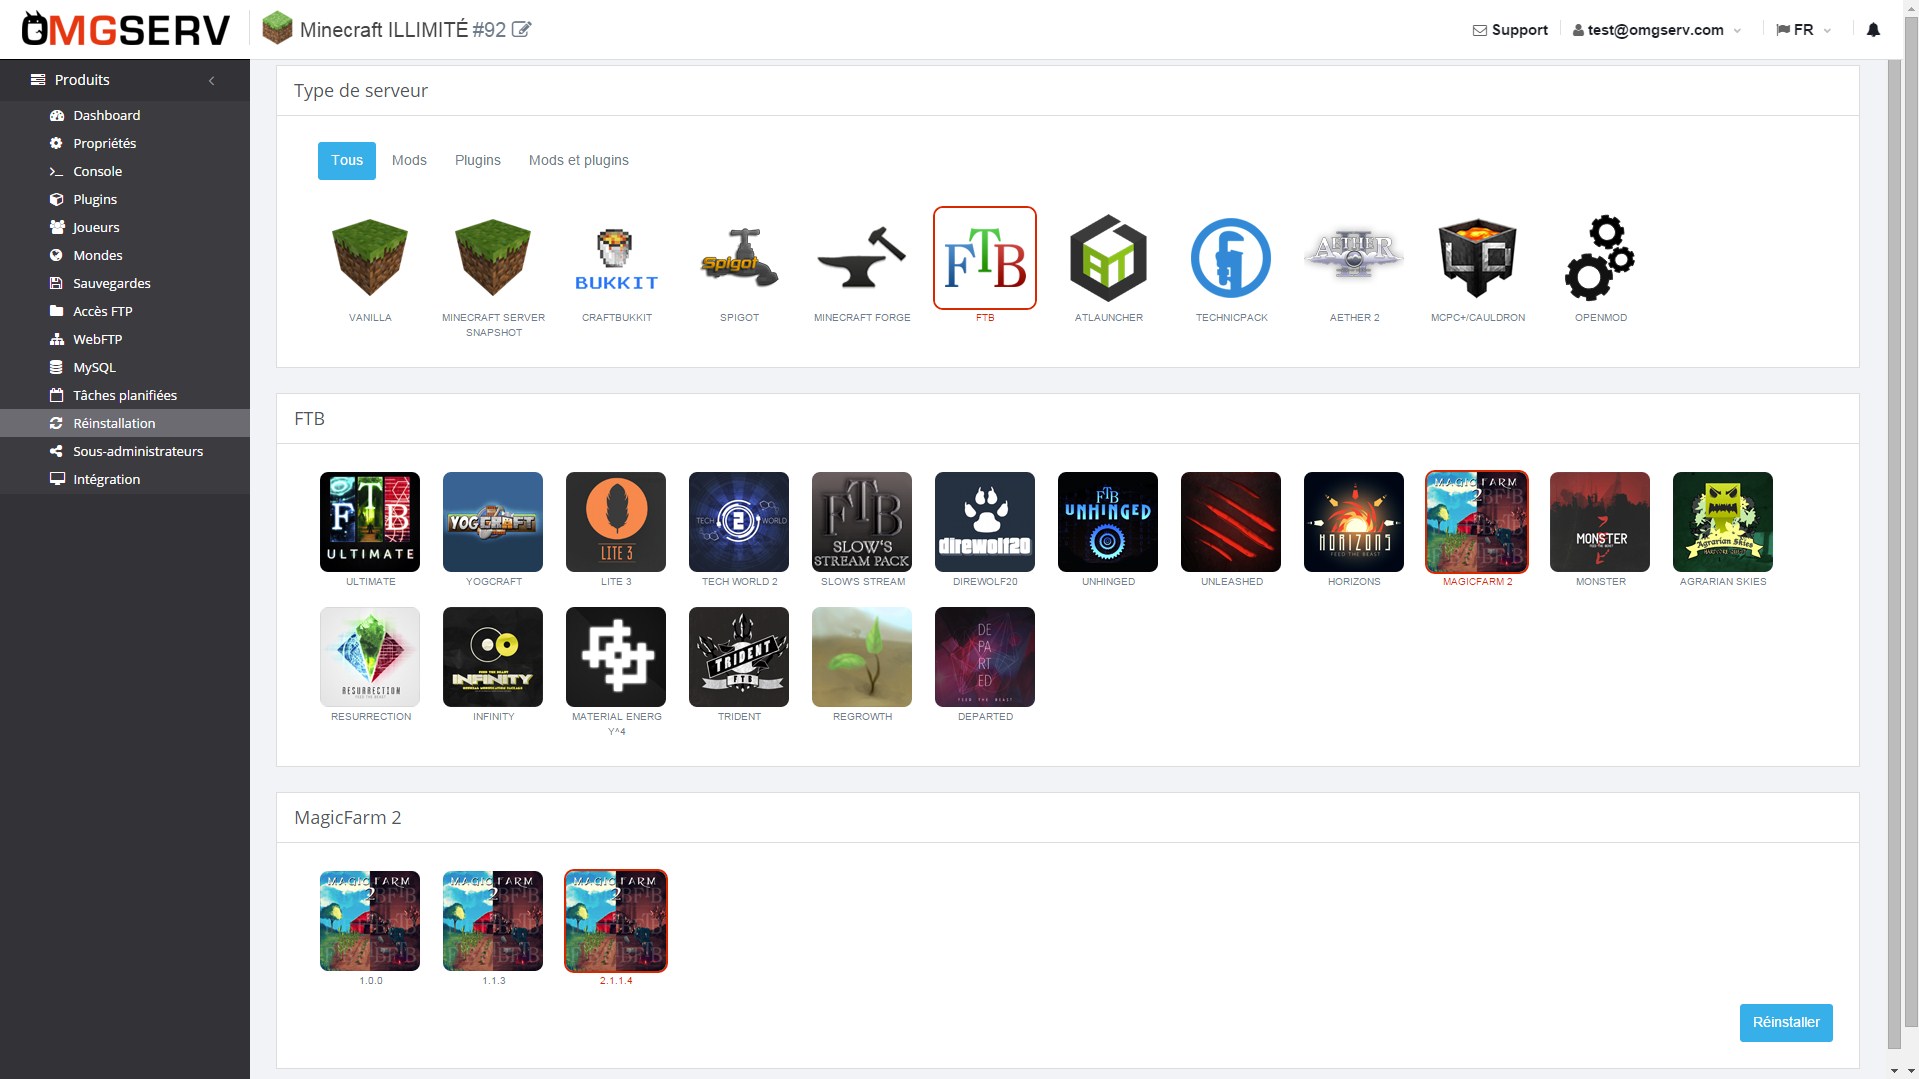The width and height of the screenshot is (1919, 1079).
Task: Open the notifications bell icon
Action: 1873,30
